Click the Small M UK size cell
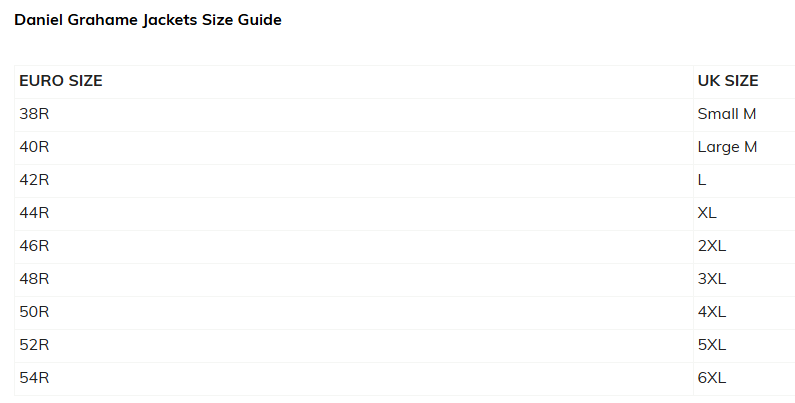795x403 pixels. 727,114
